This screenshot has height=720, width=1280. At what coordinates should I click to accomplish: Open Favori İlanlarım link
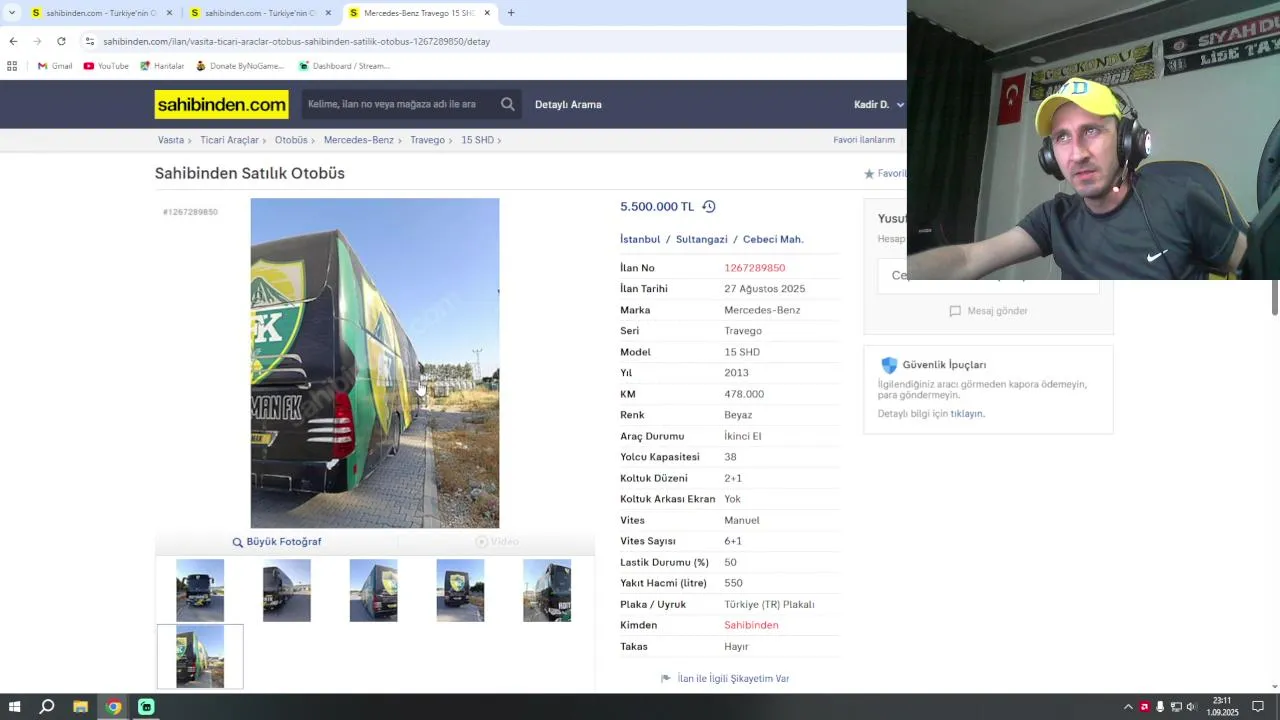point(864,140)
